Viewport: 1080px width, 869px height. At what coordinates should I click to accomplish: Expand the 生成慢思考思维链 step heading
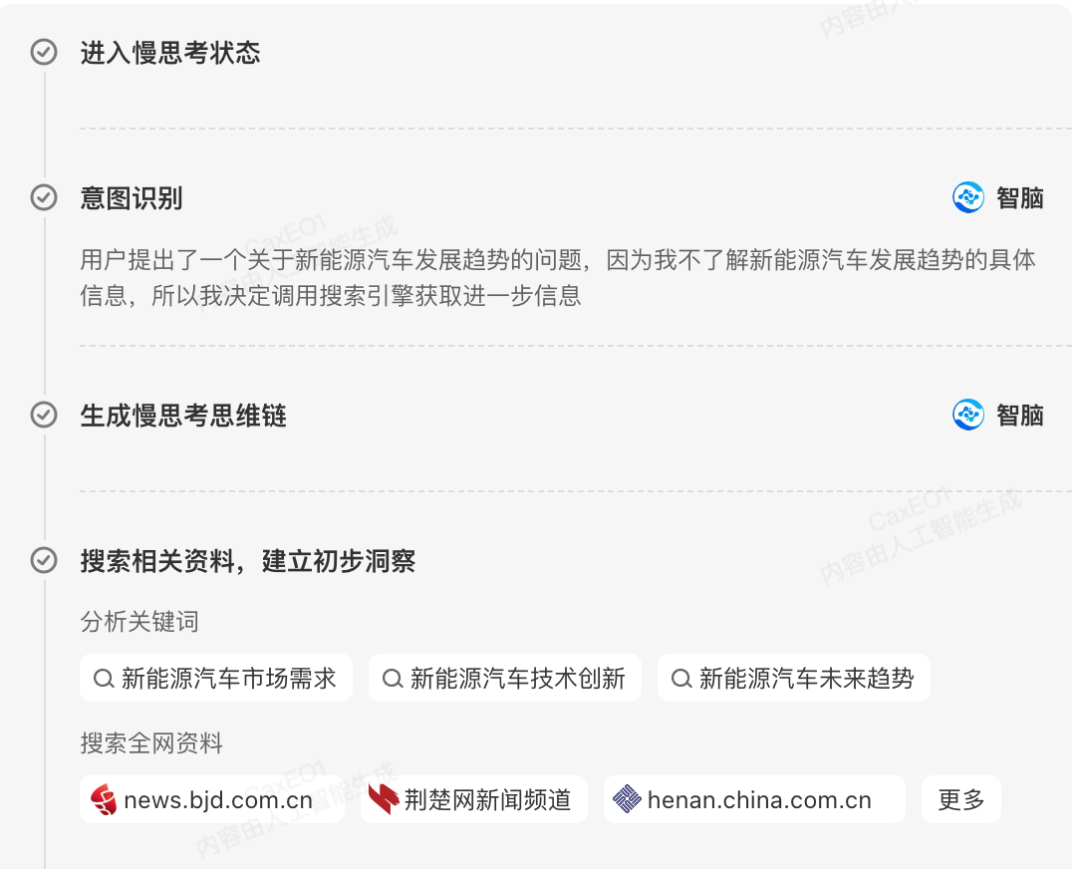click(183, 416)
